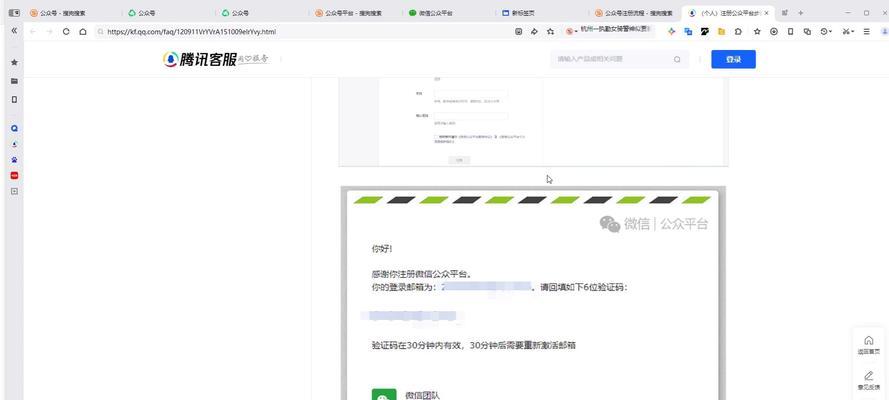Collapse the browser sidebar with double-chevron icon
Screen dimensions: 889x400
click(x=14, y=31)
